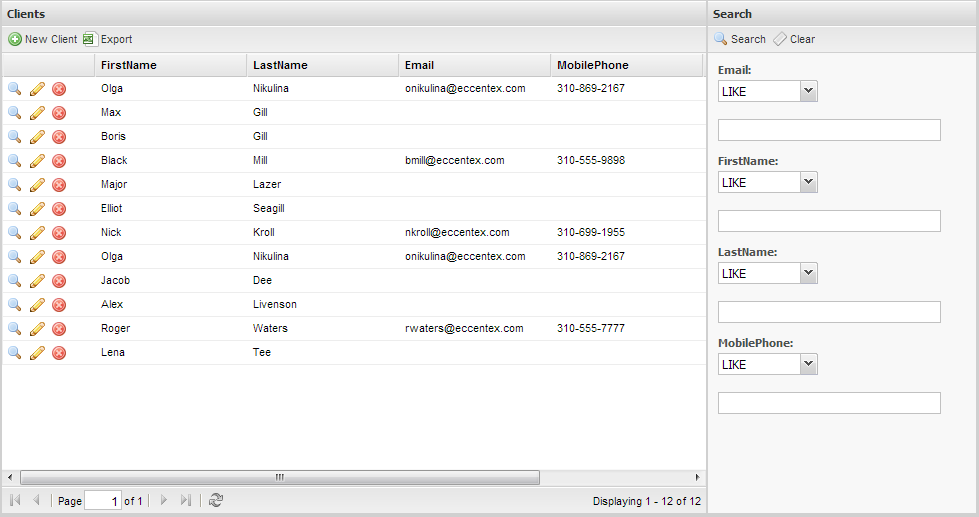Go to the first page
This screenshot has width=979, height=517.
16,500
